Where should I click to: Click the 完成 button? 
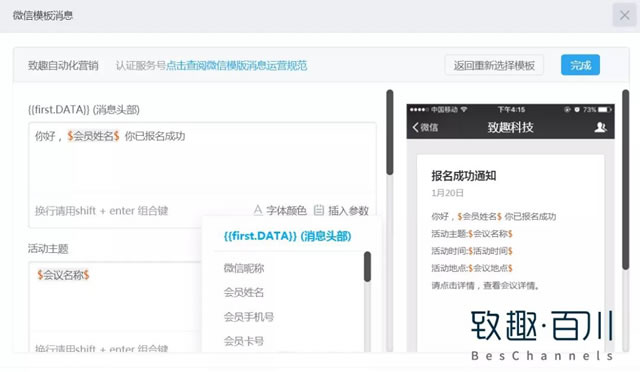coord(580,65)
